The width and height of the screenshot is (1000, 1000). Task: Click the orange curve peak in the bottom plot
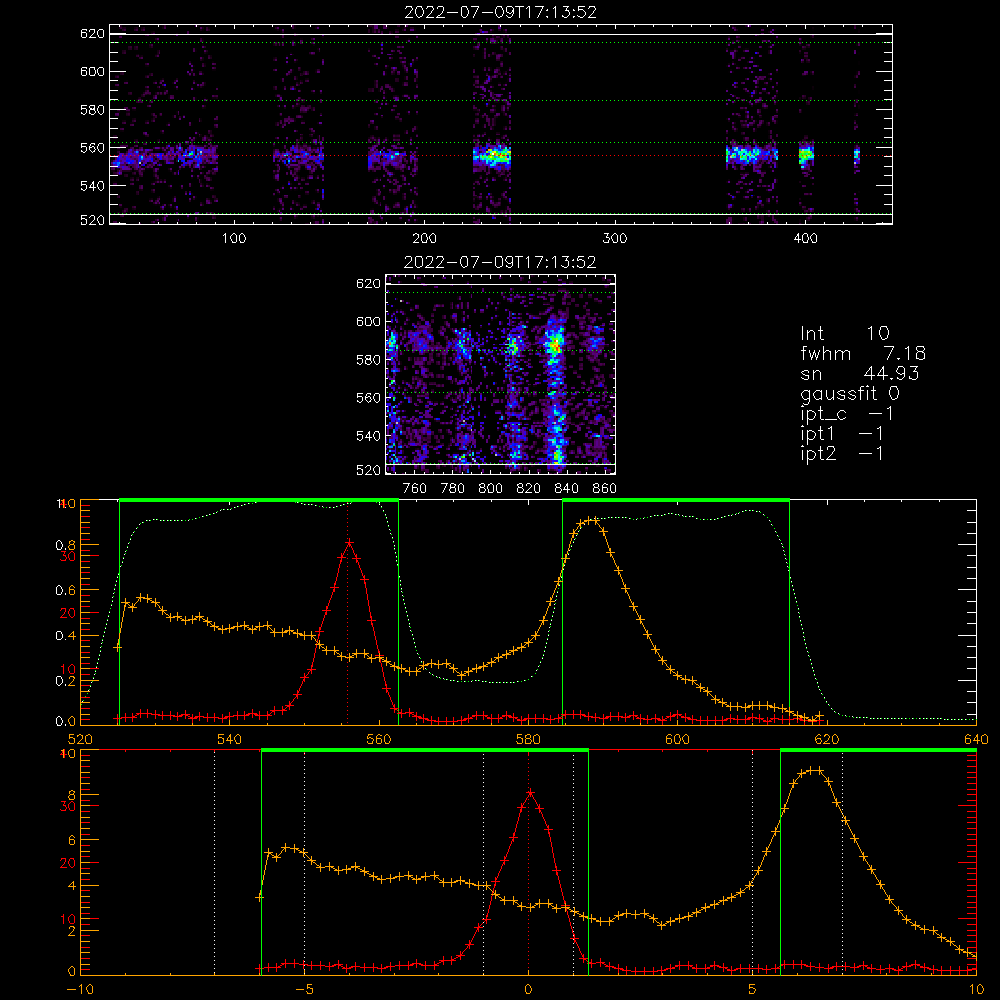pyautogui.click(x=813, y=770)
